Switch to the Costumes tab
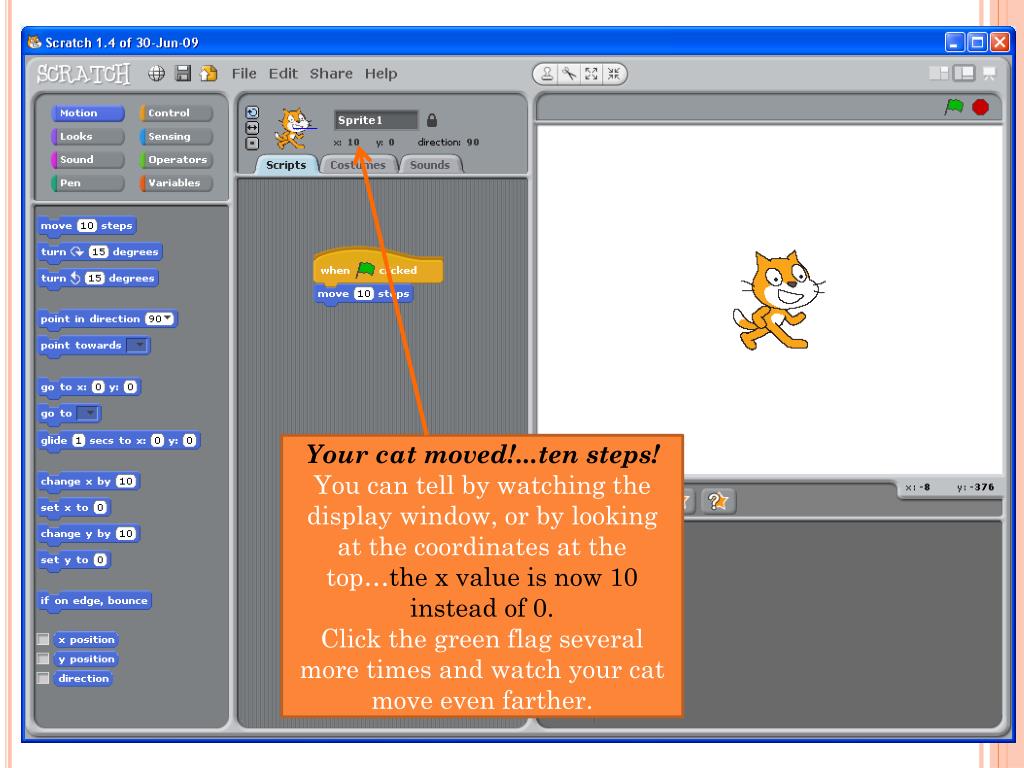The width and height of the screenshot is (1024, 768). (358, 165)
